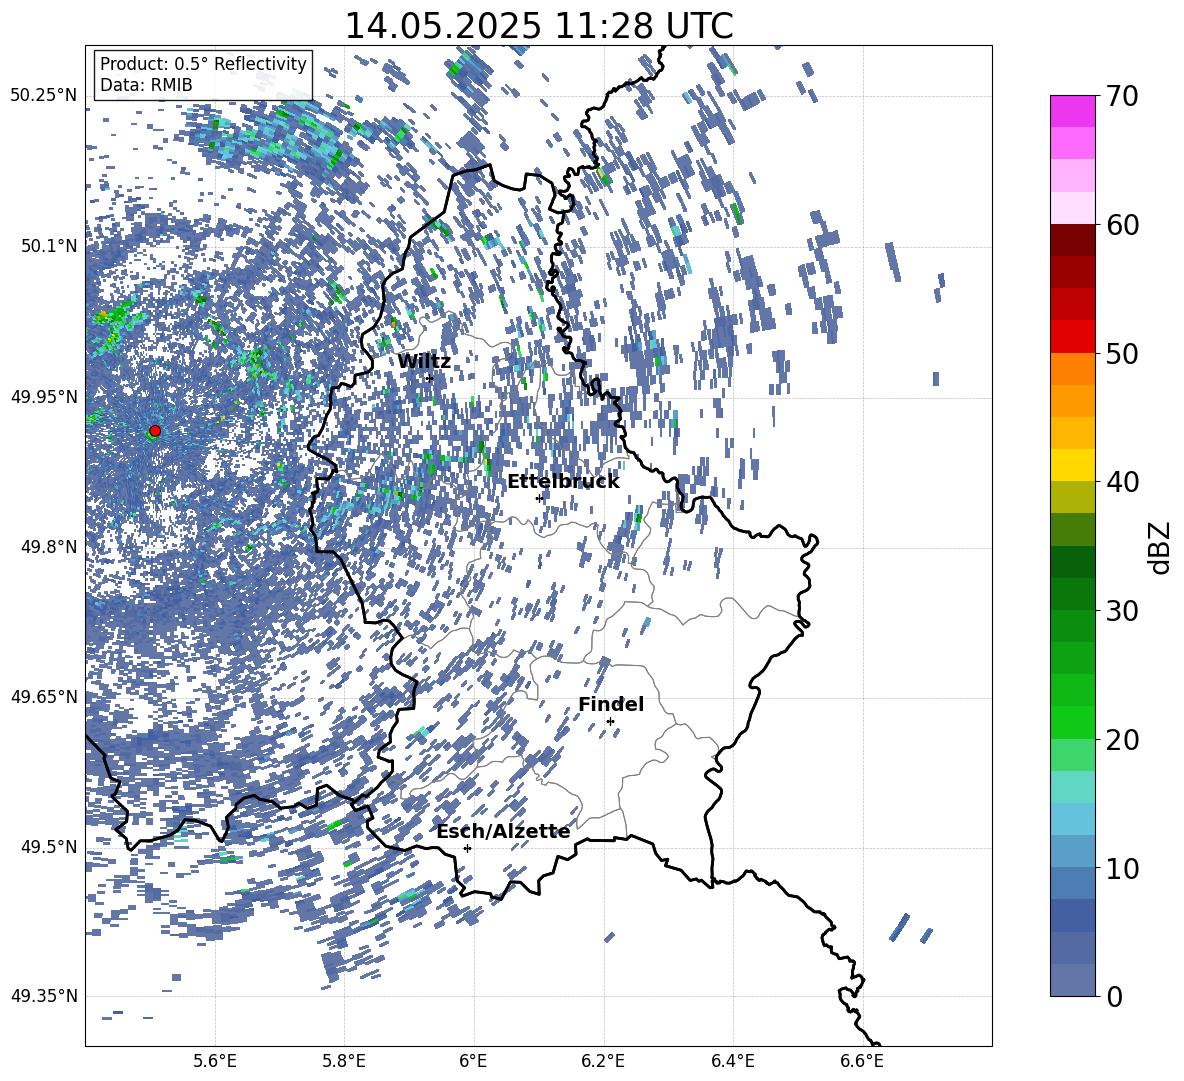
Task: Click the 6.6°E longitude label
Action: pos(862,1061)
